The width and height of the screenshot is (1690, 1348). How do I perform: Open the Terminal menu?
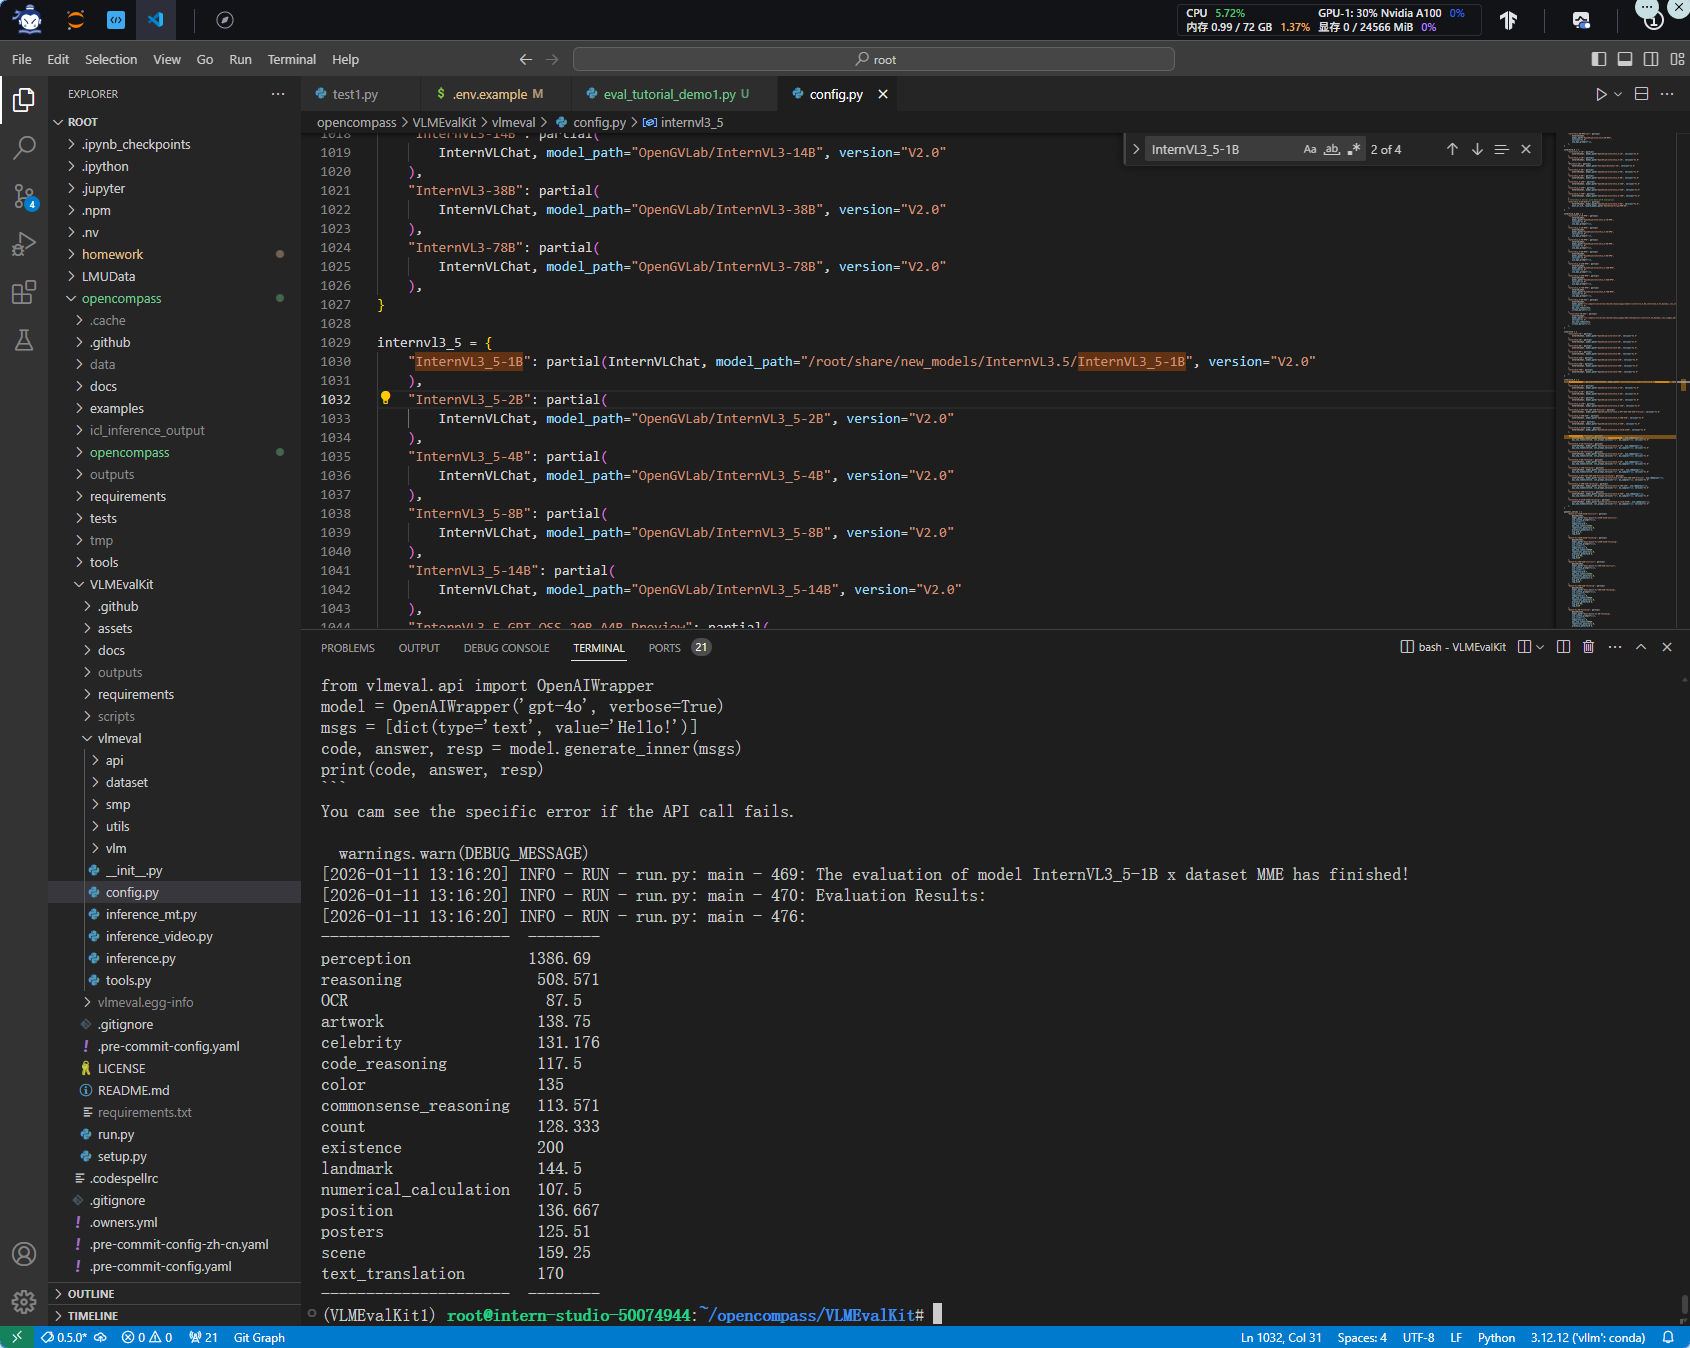coord(292,60)
